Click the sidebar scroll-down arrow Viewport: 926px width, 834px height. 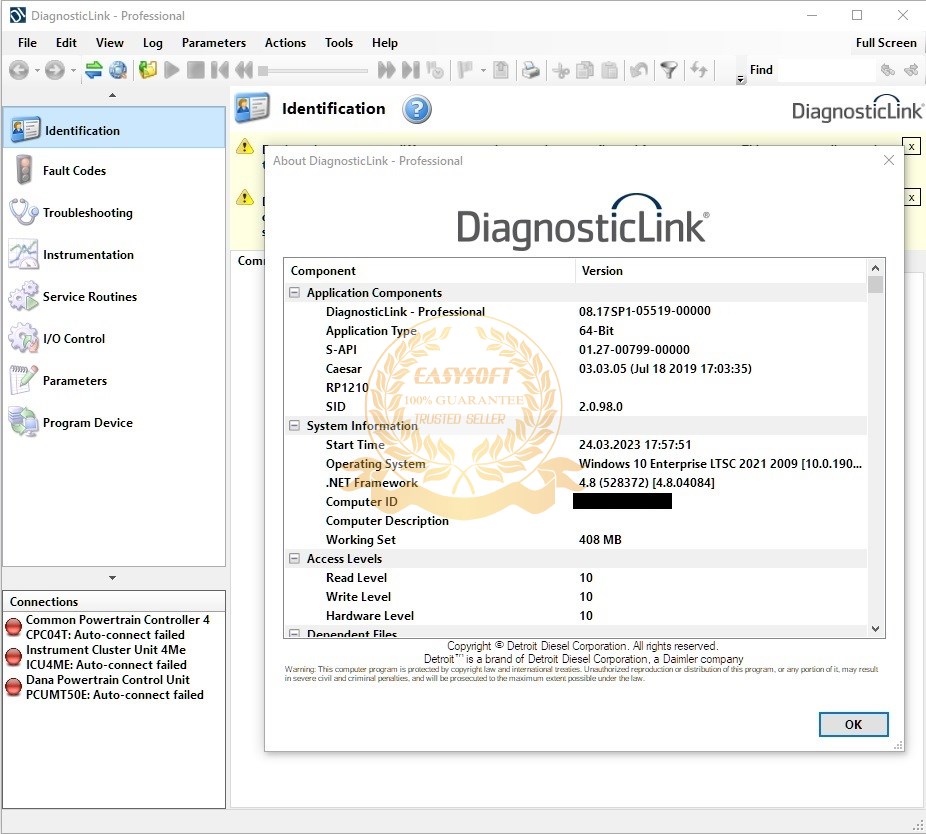pyautogui.click(x=112, y=578)
